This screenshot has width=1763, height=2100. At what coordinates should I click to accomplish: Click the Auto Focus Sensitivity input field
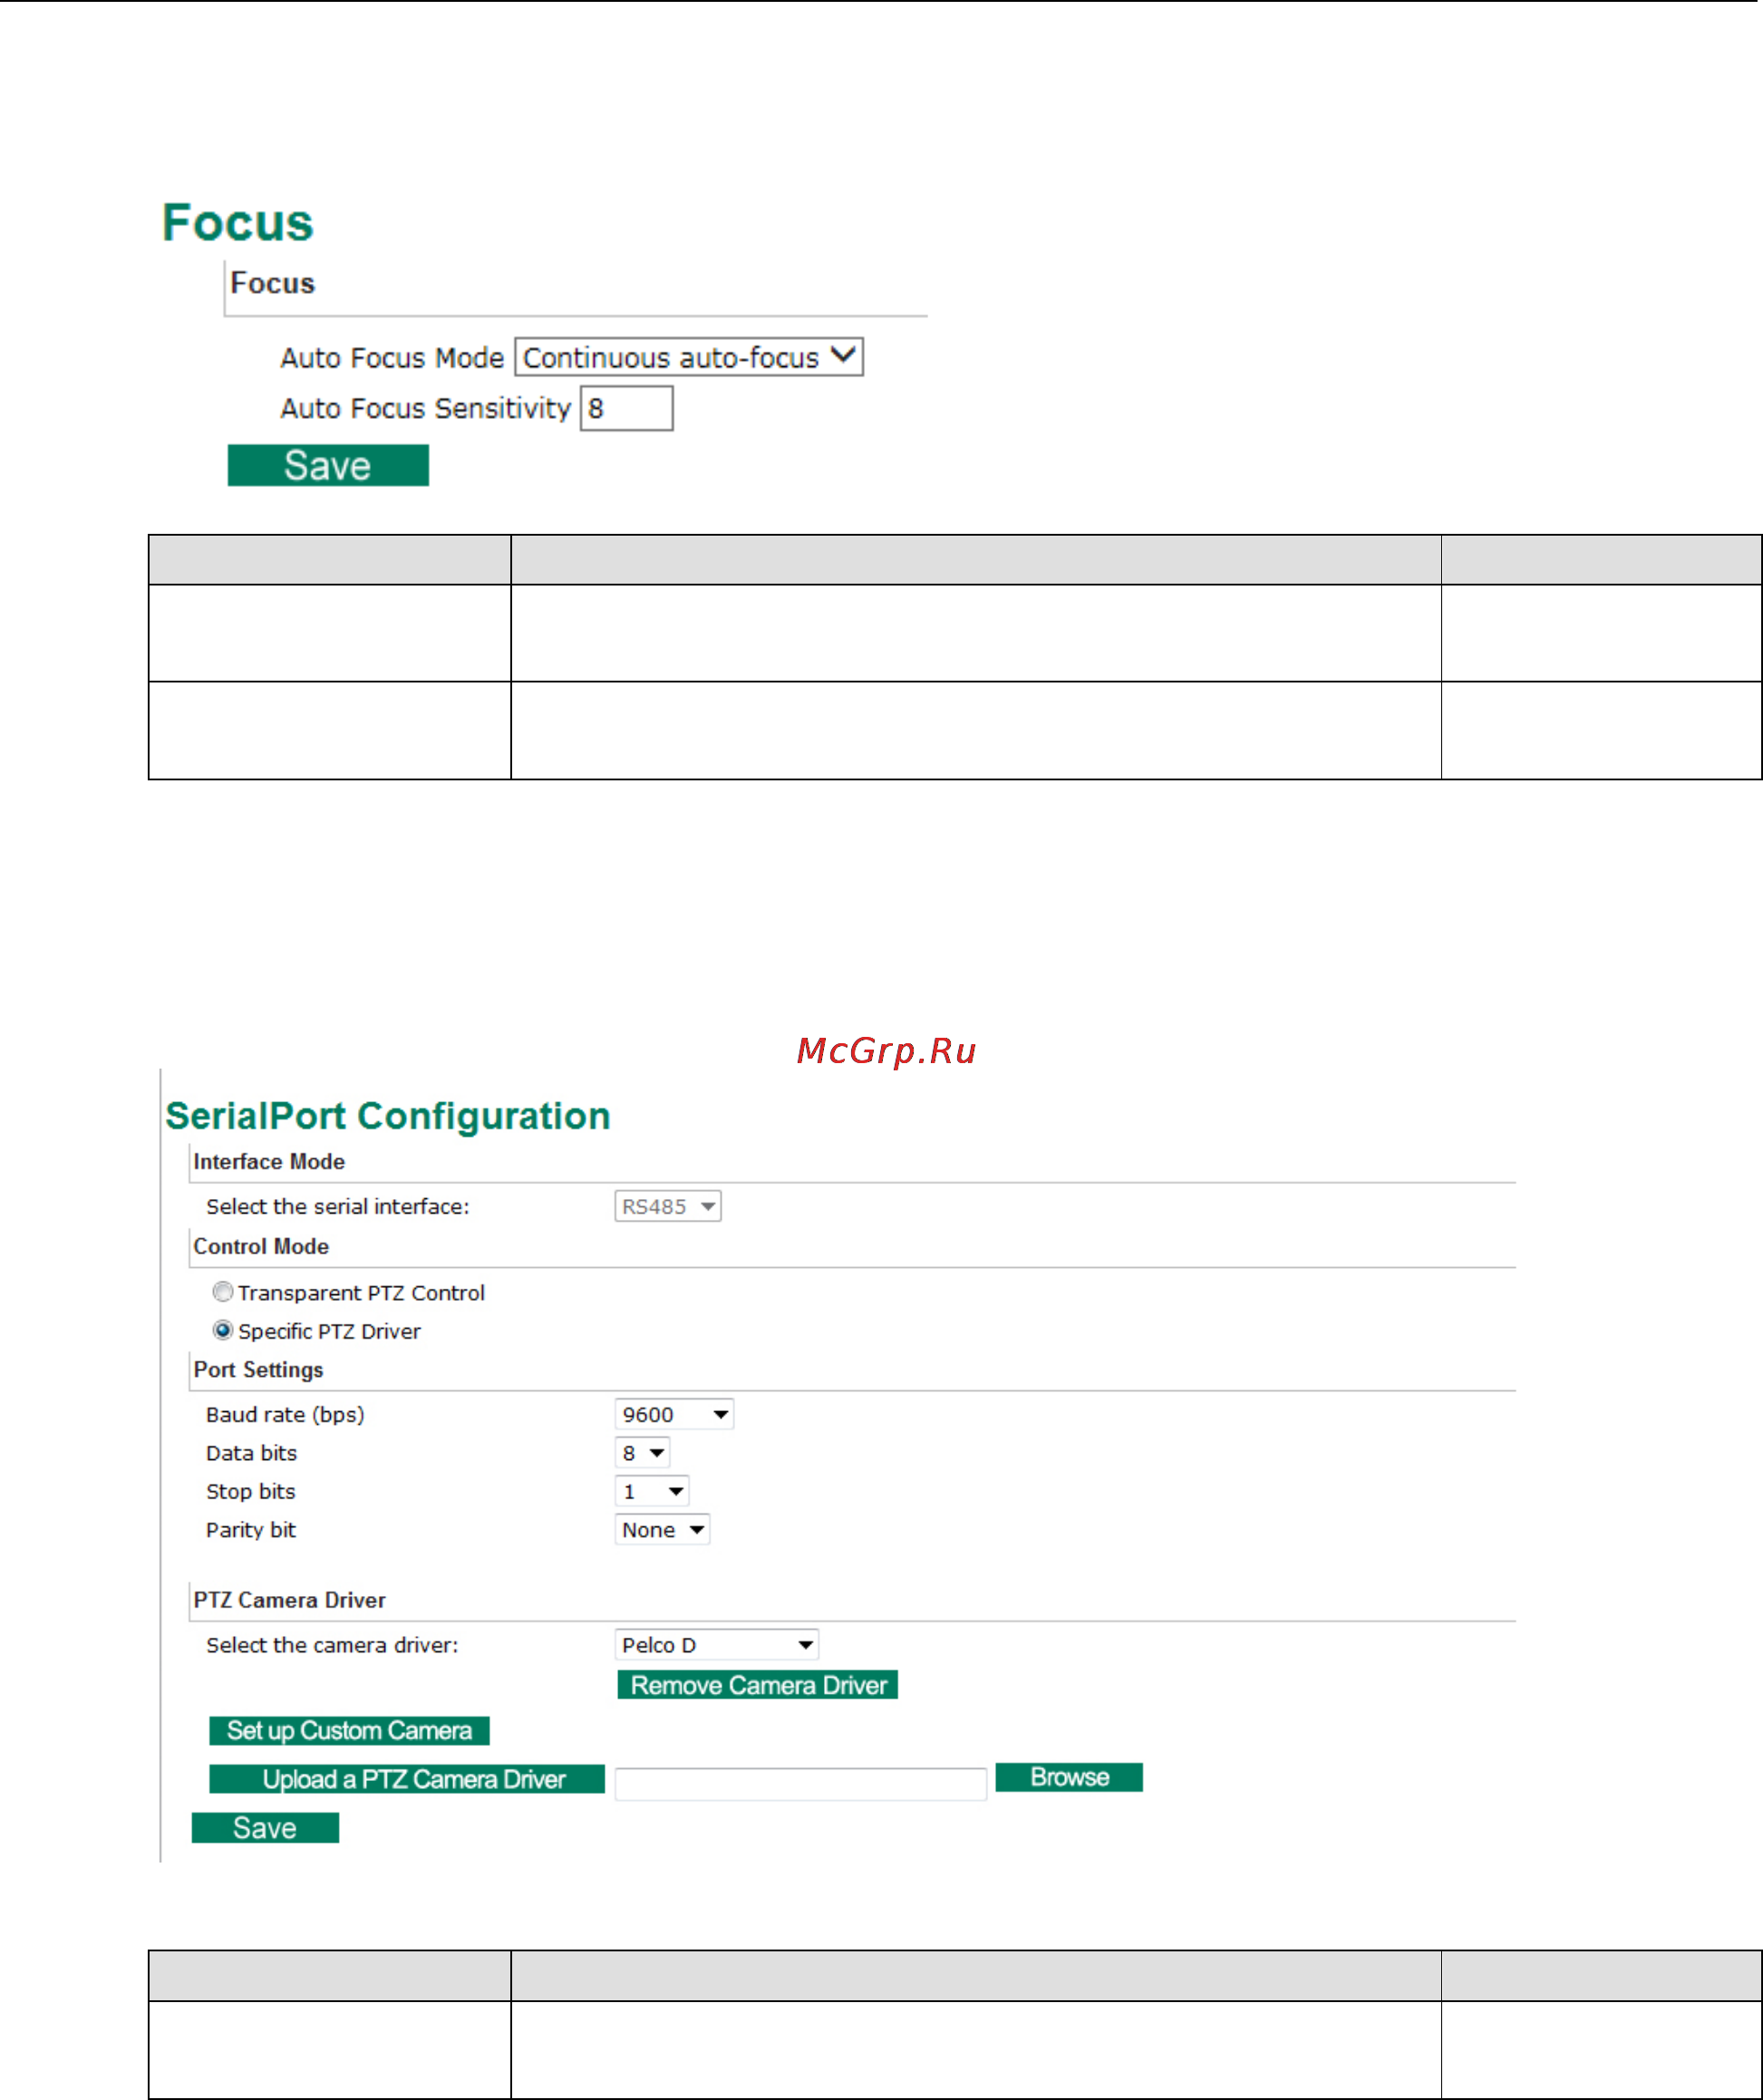(x=626, y=408)
